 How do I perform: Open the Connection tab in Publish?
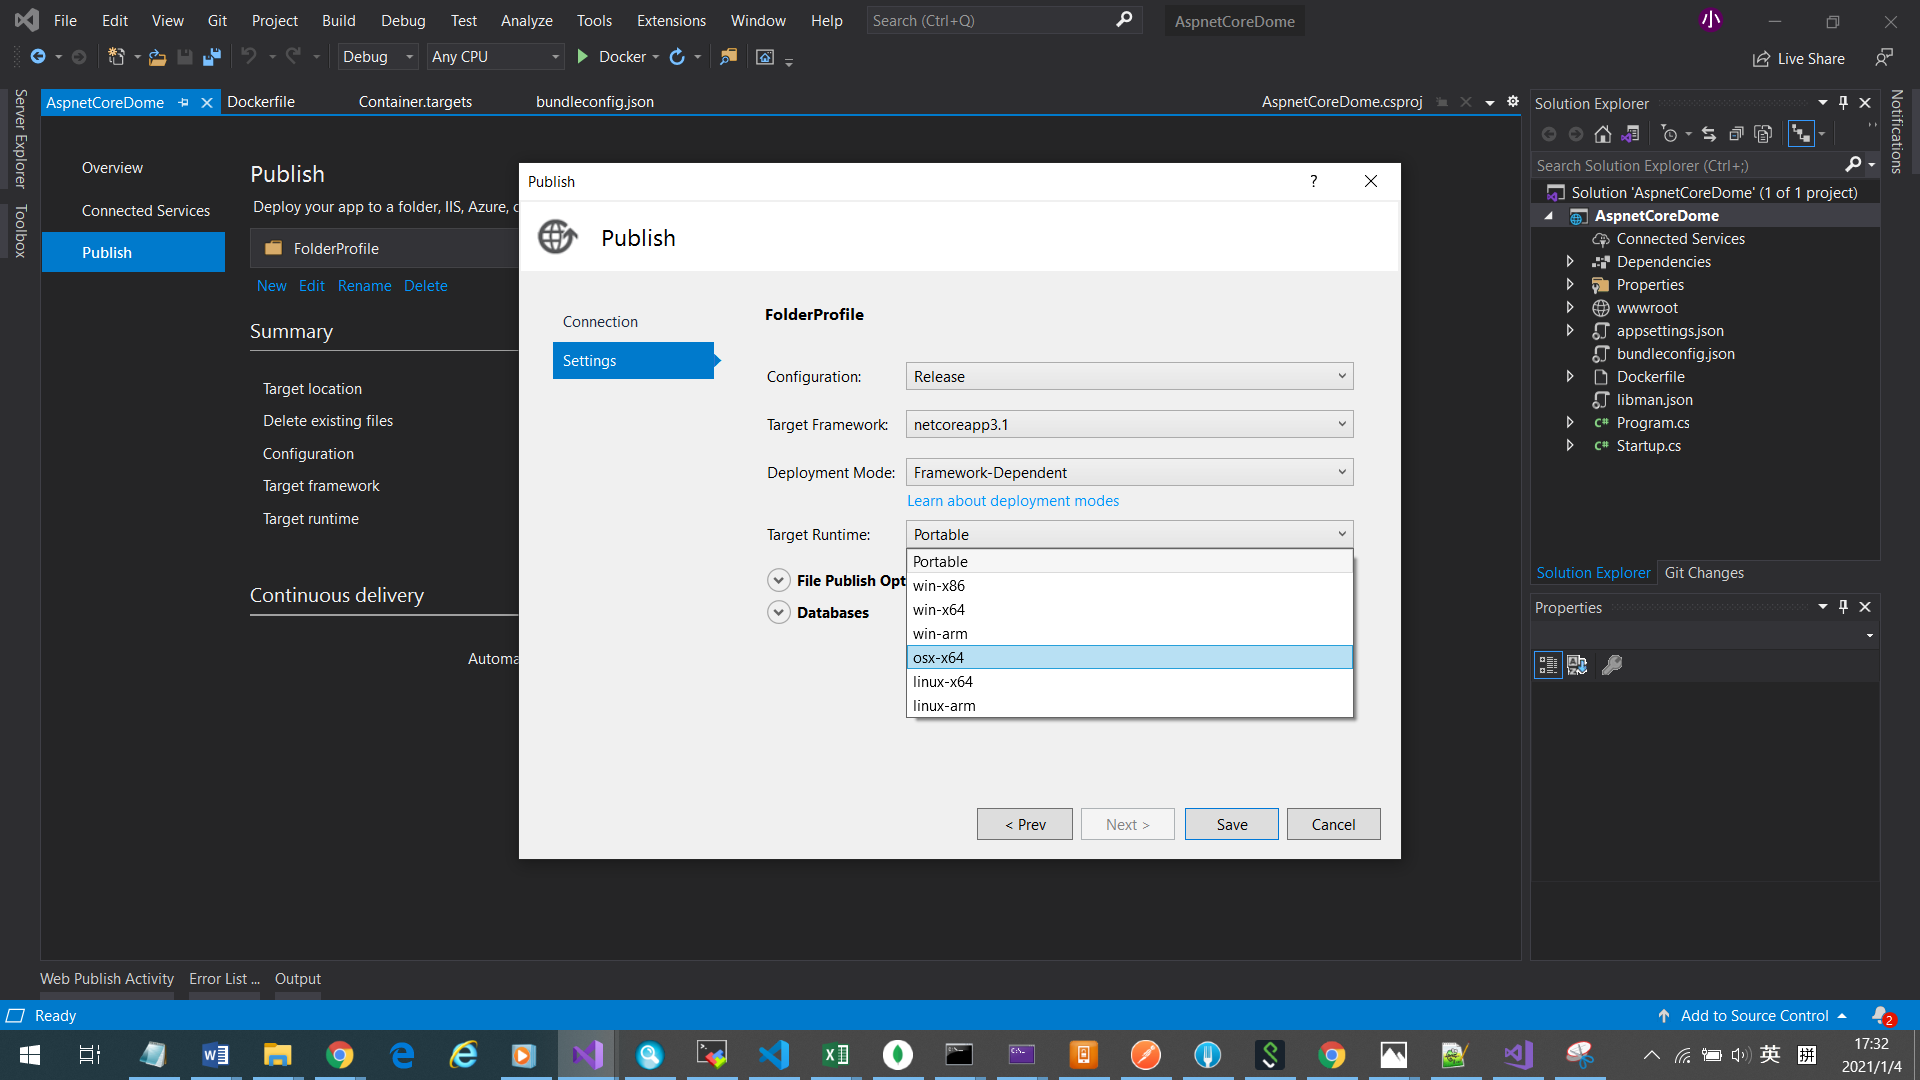point(600,320)
